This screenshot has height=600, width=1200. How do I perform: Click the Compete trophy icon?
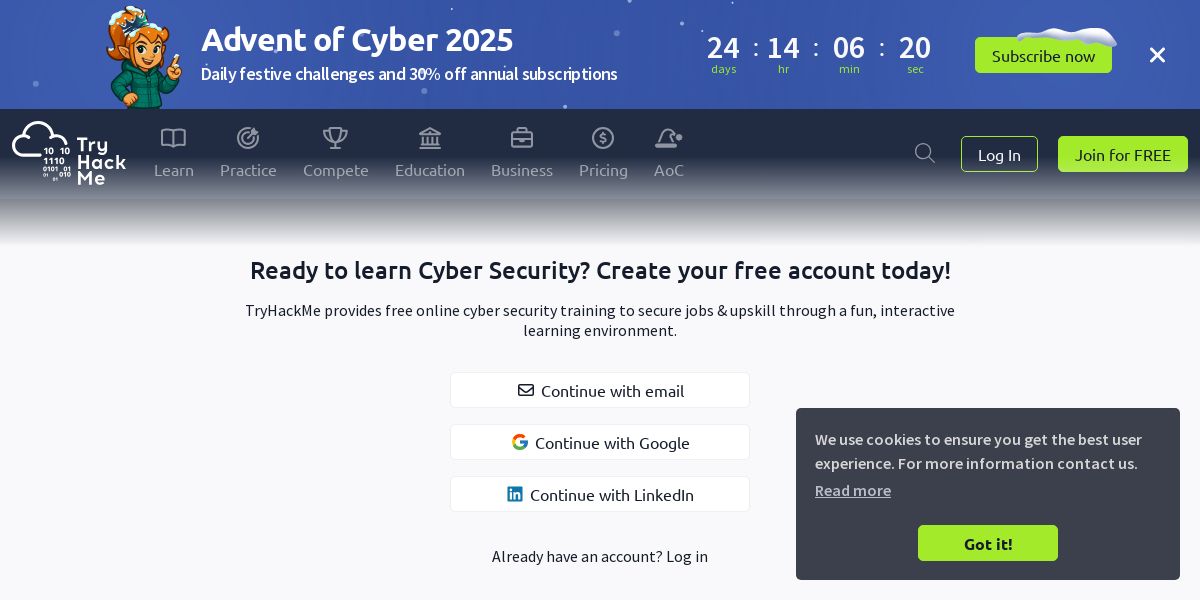click(x=335, y=138)
